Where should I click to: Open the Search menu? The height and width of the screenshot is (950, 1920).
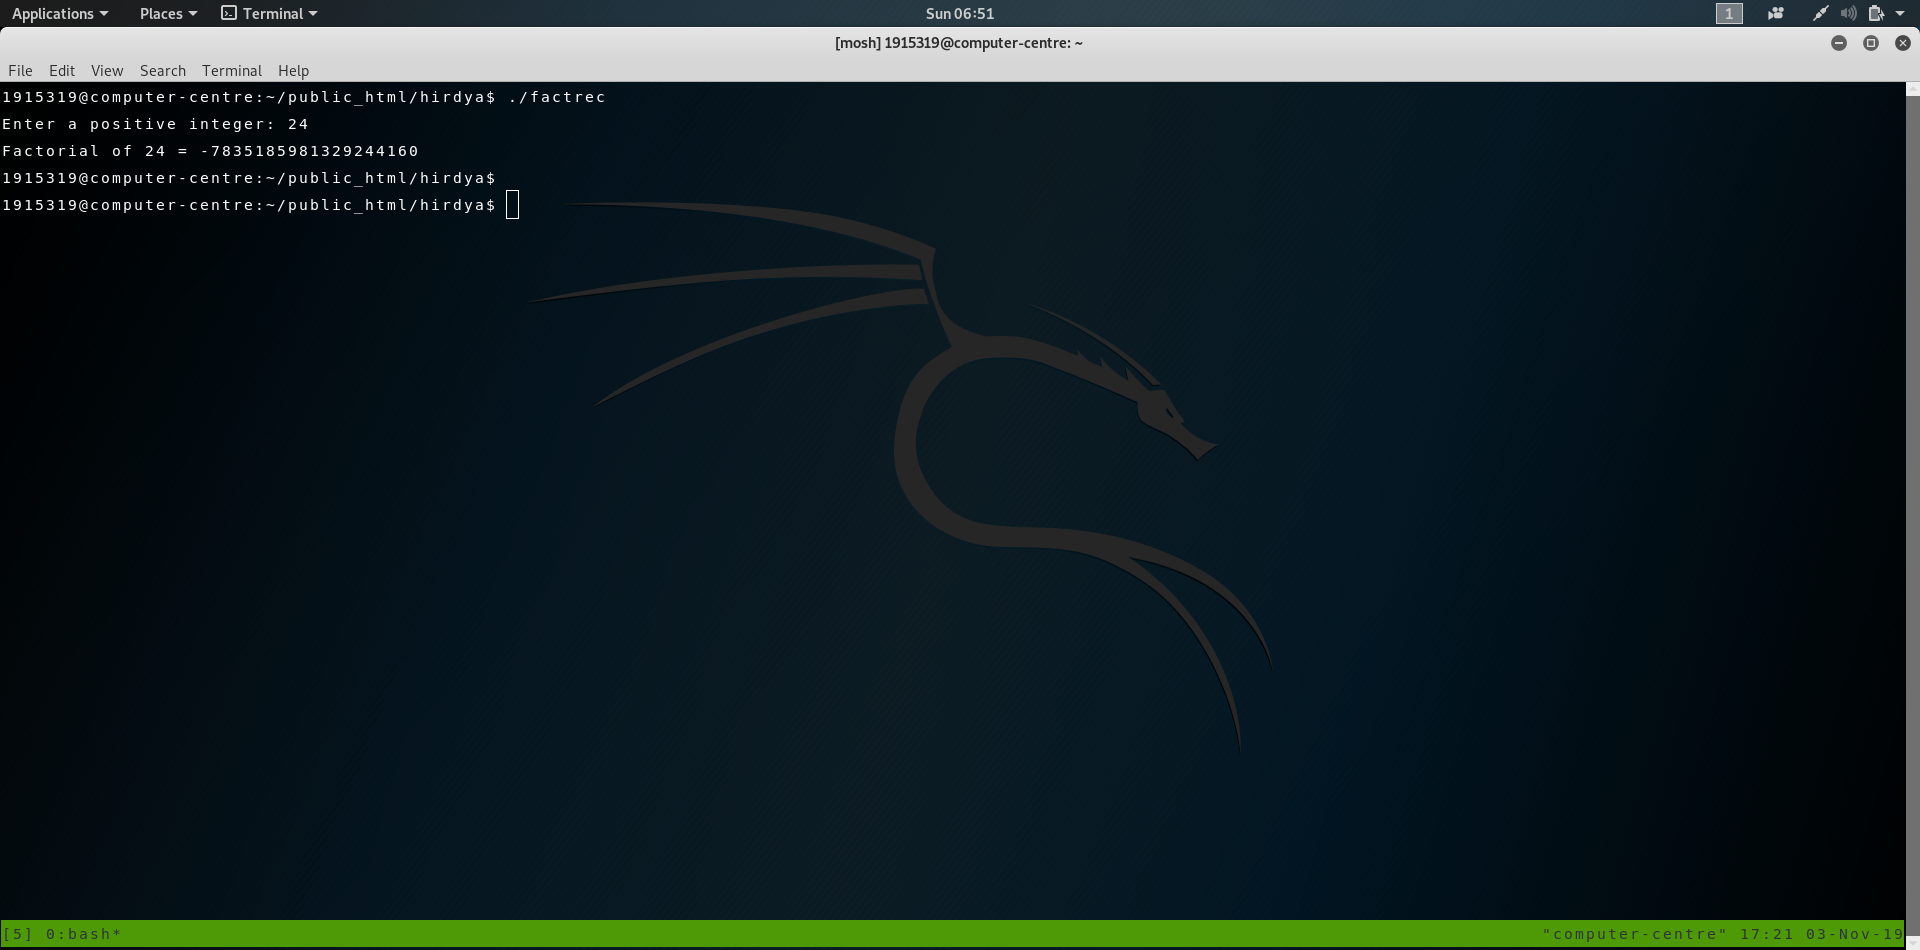[163, 70]
